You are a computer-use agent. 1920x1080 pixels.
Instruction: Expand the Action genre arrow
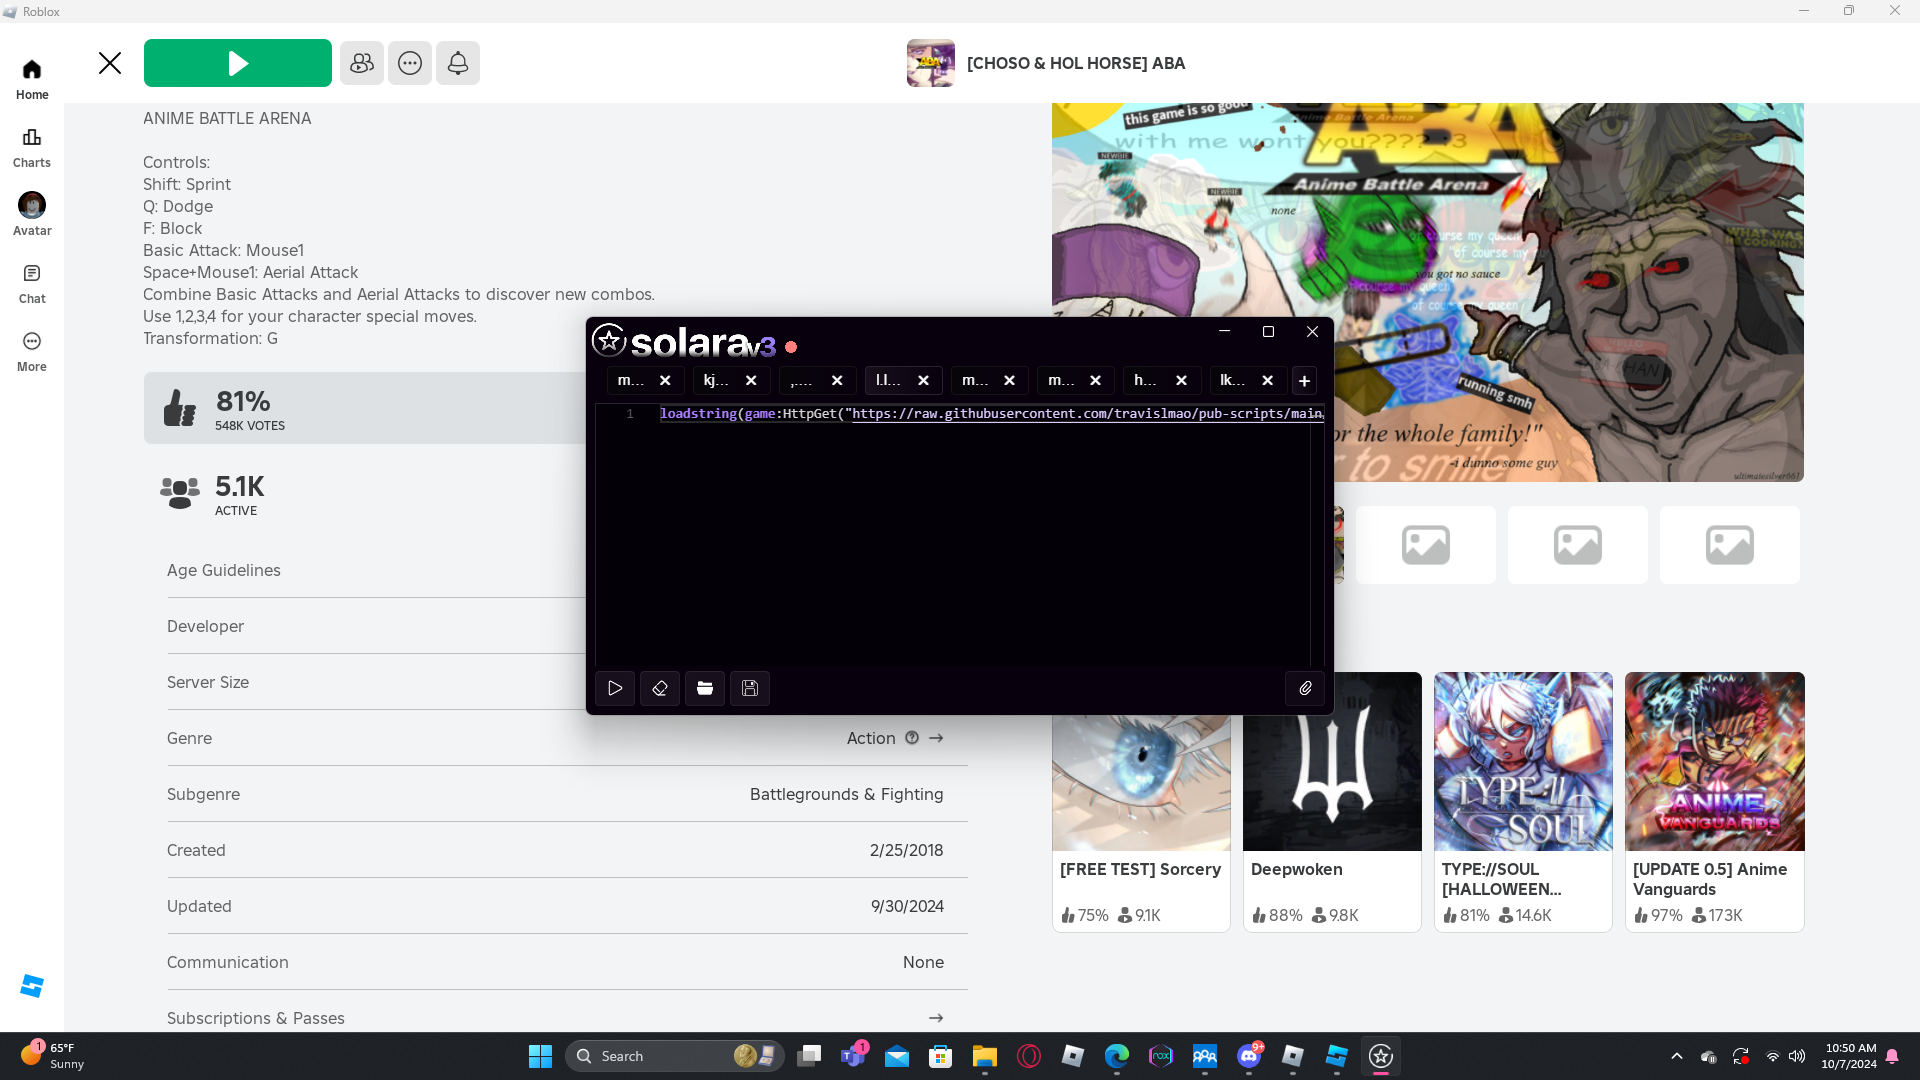(x=936, y=738)
